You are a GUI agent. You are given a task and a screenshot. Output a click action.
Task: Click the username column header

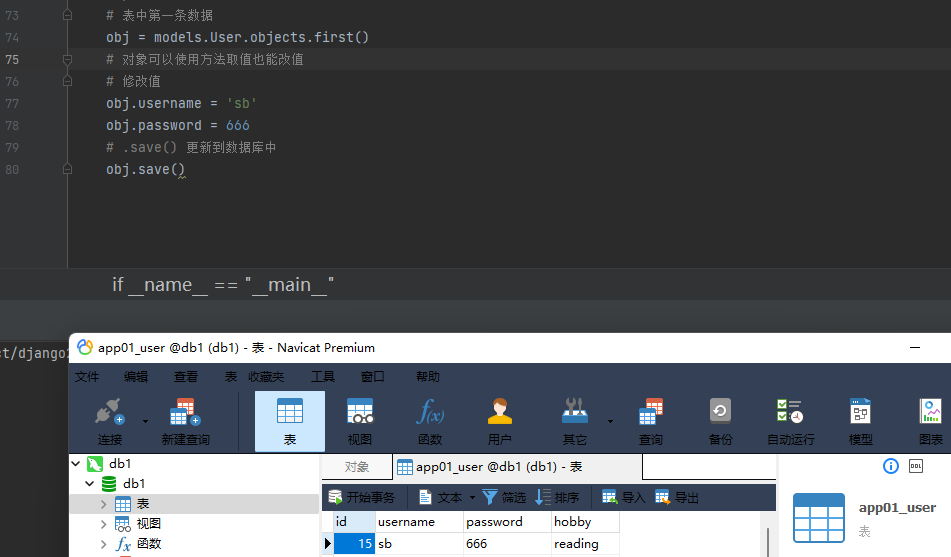419,522
